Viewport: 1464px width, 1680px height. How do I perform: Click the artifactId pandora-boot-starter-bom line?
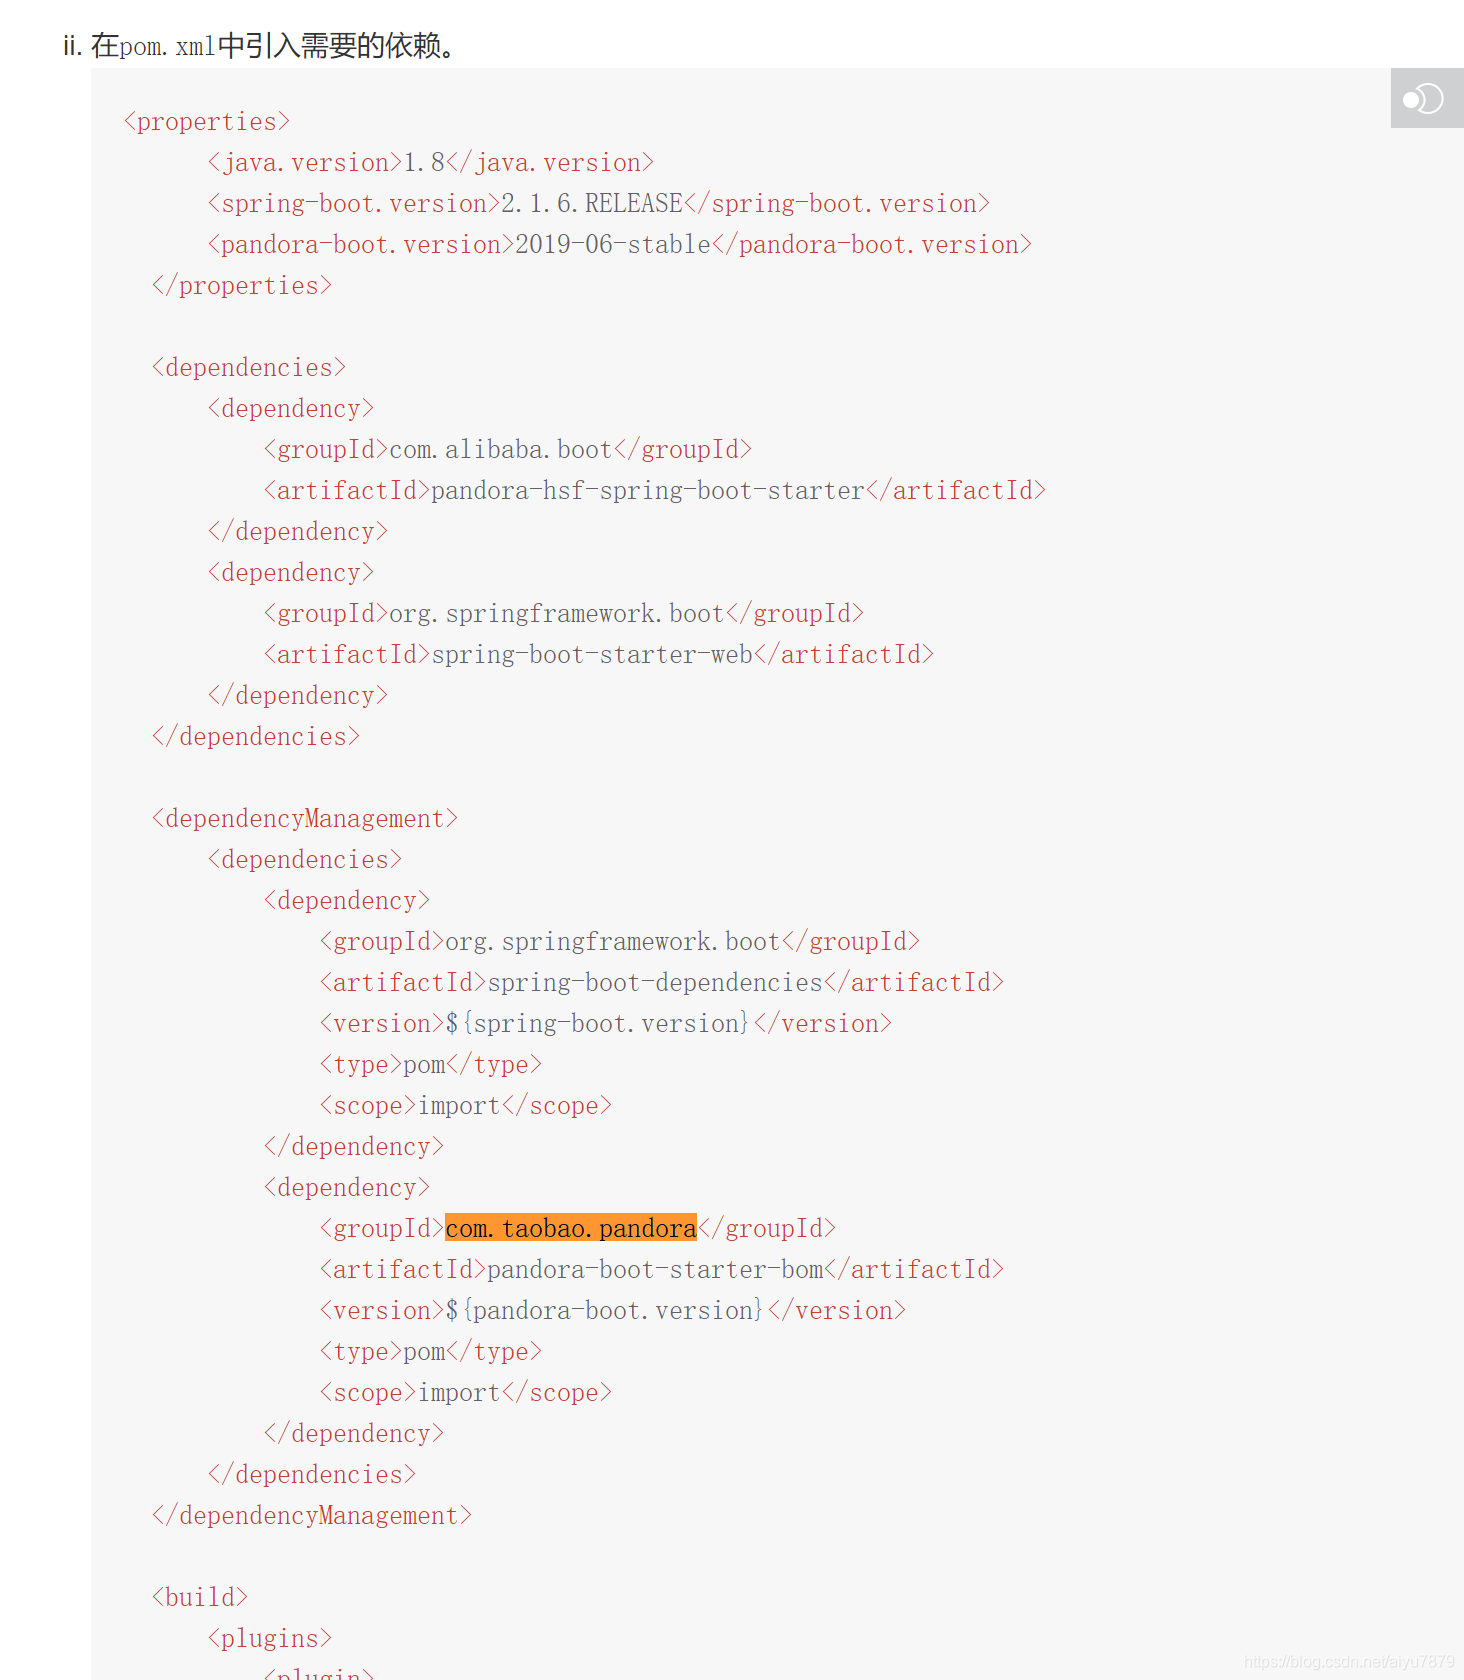pos(662,1270)
